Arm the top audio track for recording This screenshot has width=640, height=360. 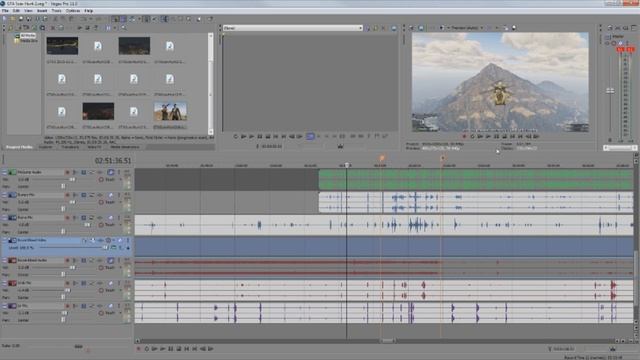click(67, 172)
